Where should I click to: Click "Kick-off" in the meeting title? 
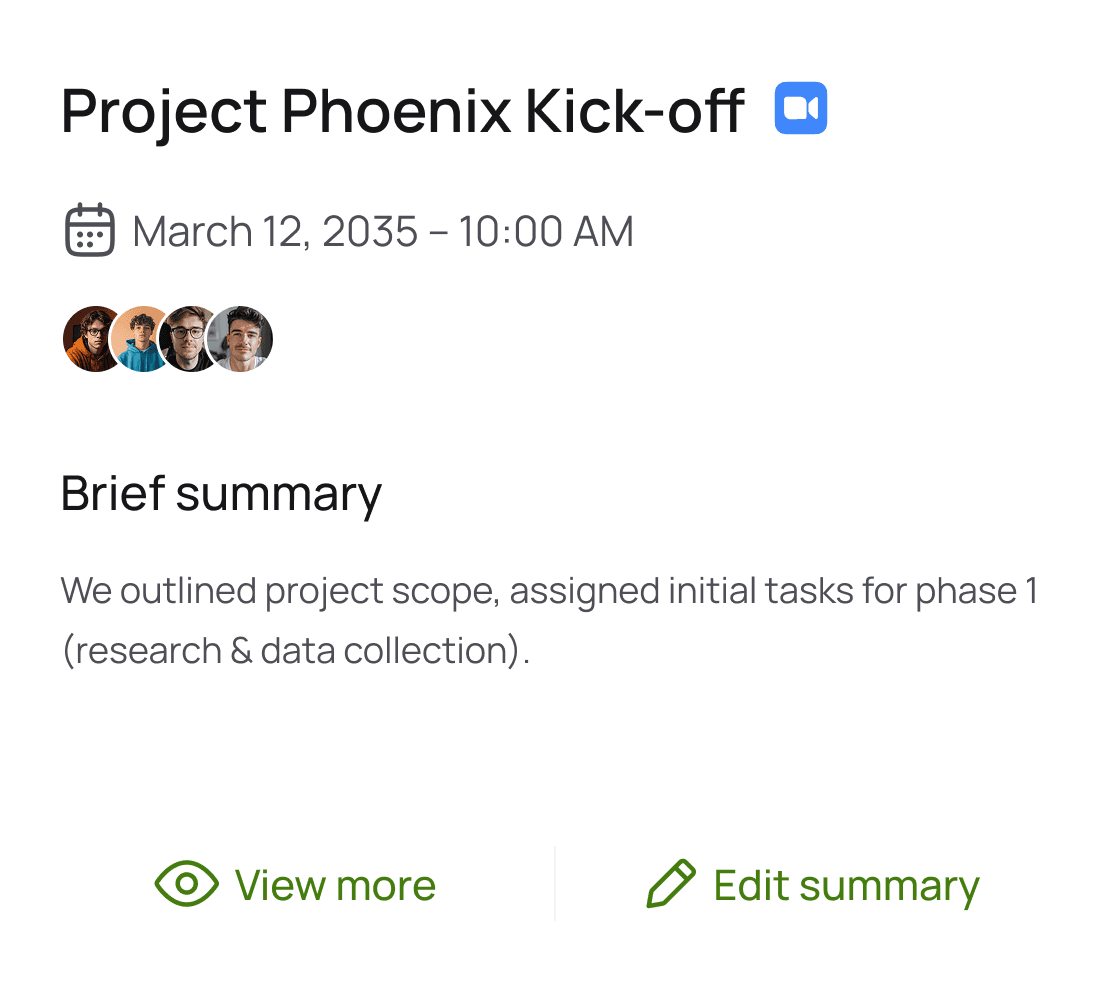(634, 111)
